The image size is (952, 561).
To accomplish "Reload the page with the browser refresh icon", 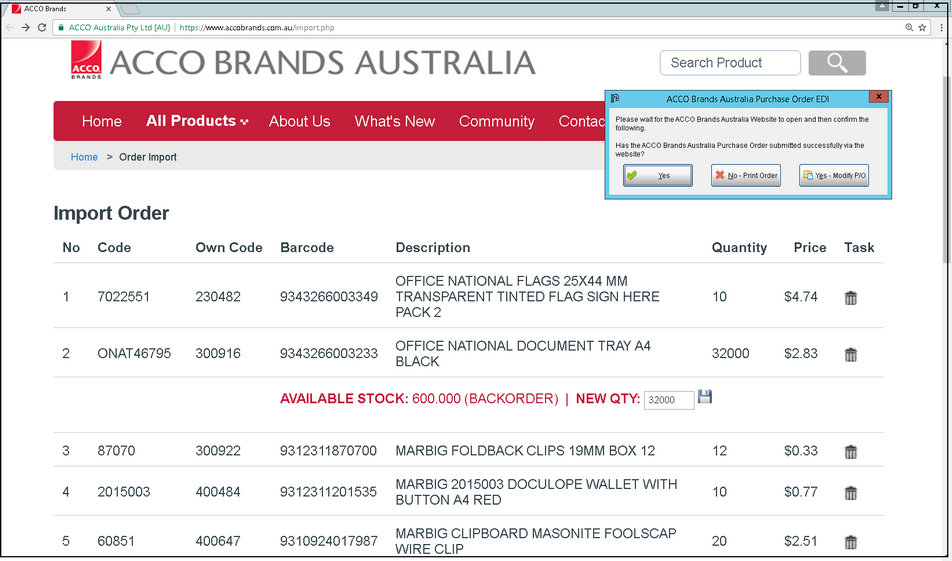I will click(x=42, y=27).
